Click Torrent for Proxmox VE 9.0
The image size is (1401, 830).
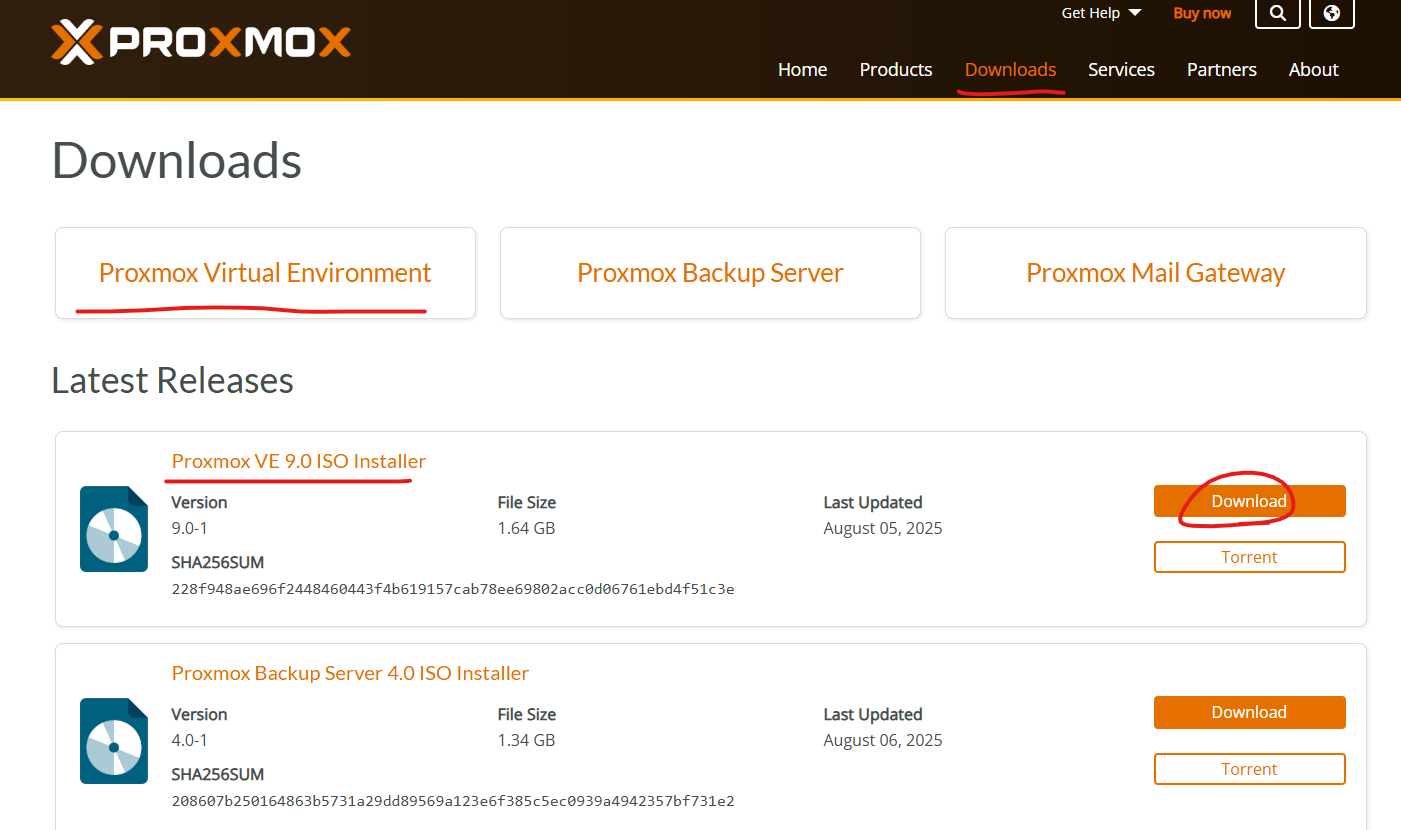click(x=1249, y=557)
